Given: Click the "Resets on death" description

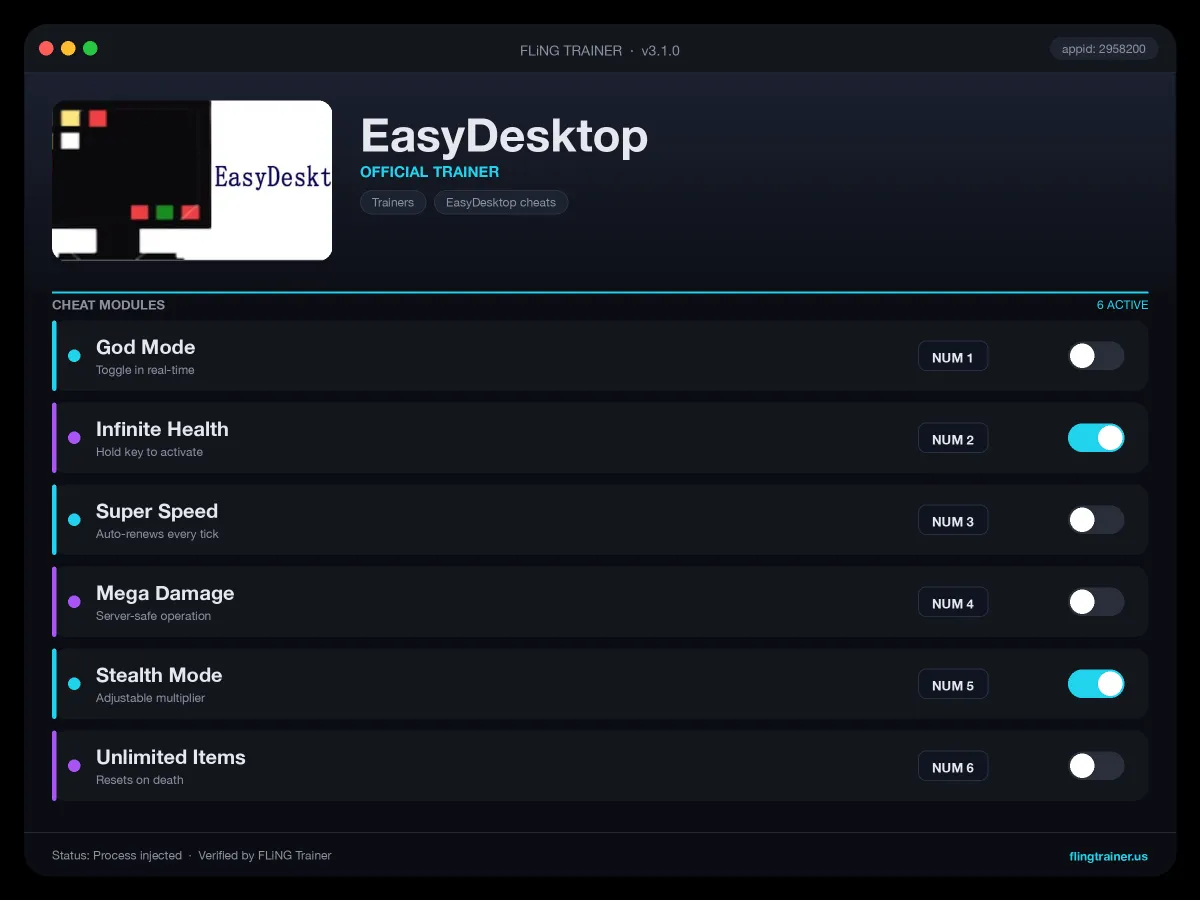Looking at the screenshot, I should (x=139, y=780).
